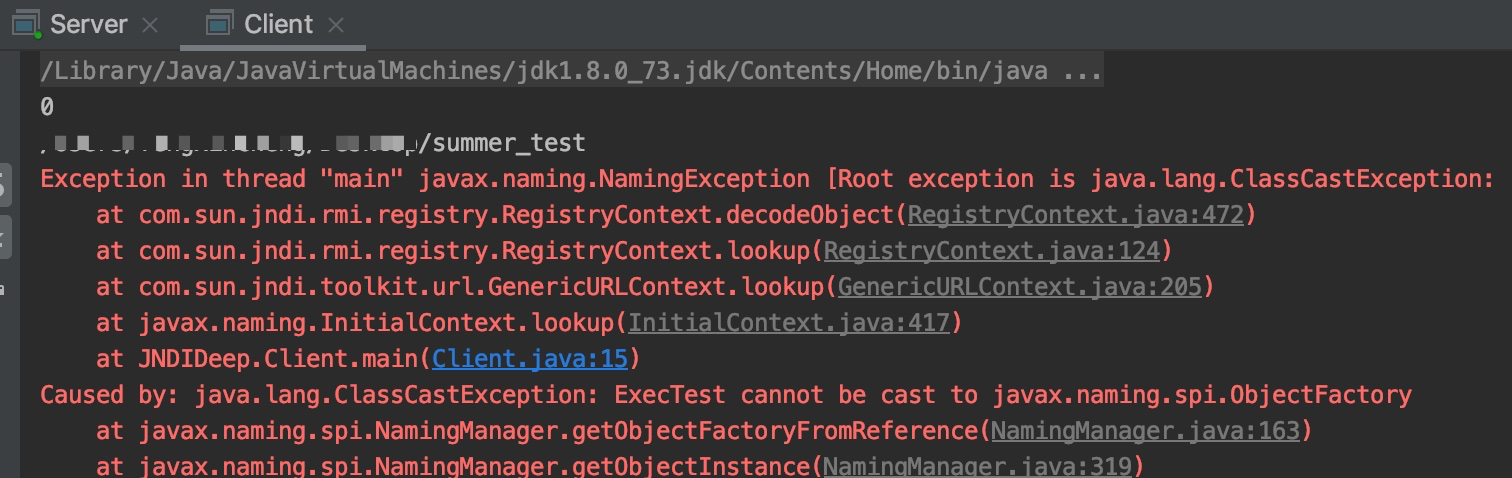Click the Server tab's run configuration icon
This screenshot has height=478, width=1512.
point(27,24)
